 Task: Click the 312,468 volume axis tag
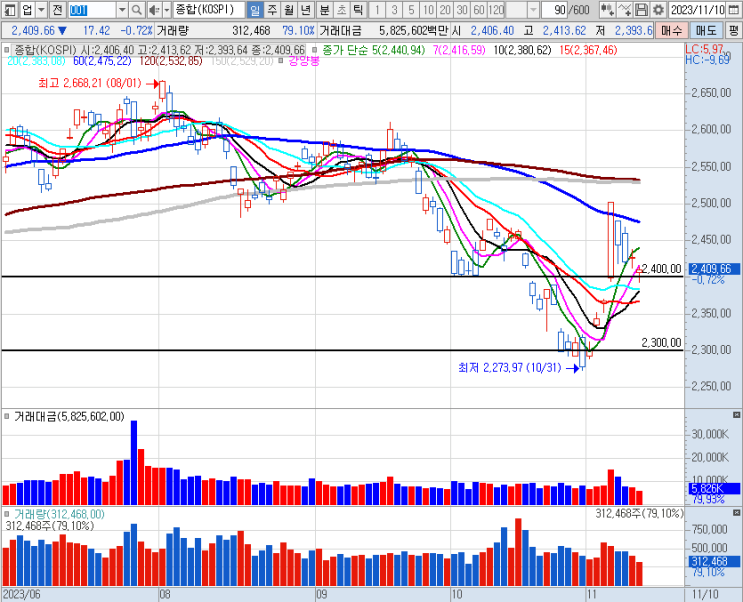click(715, 562)
